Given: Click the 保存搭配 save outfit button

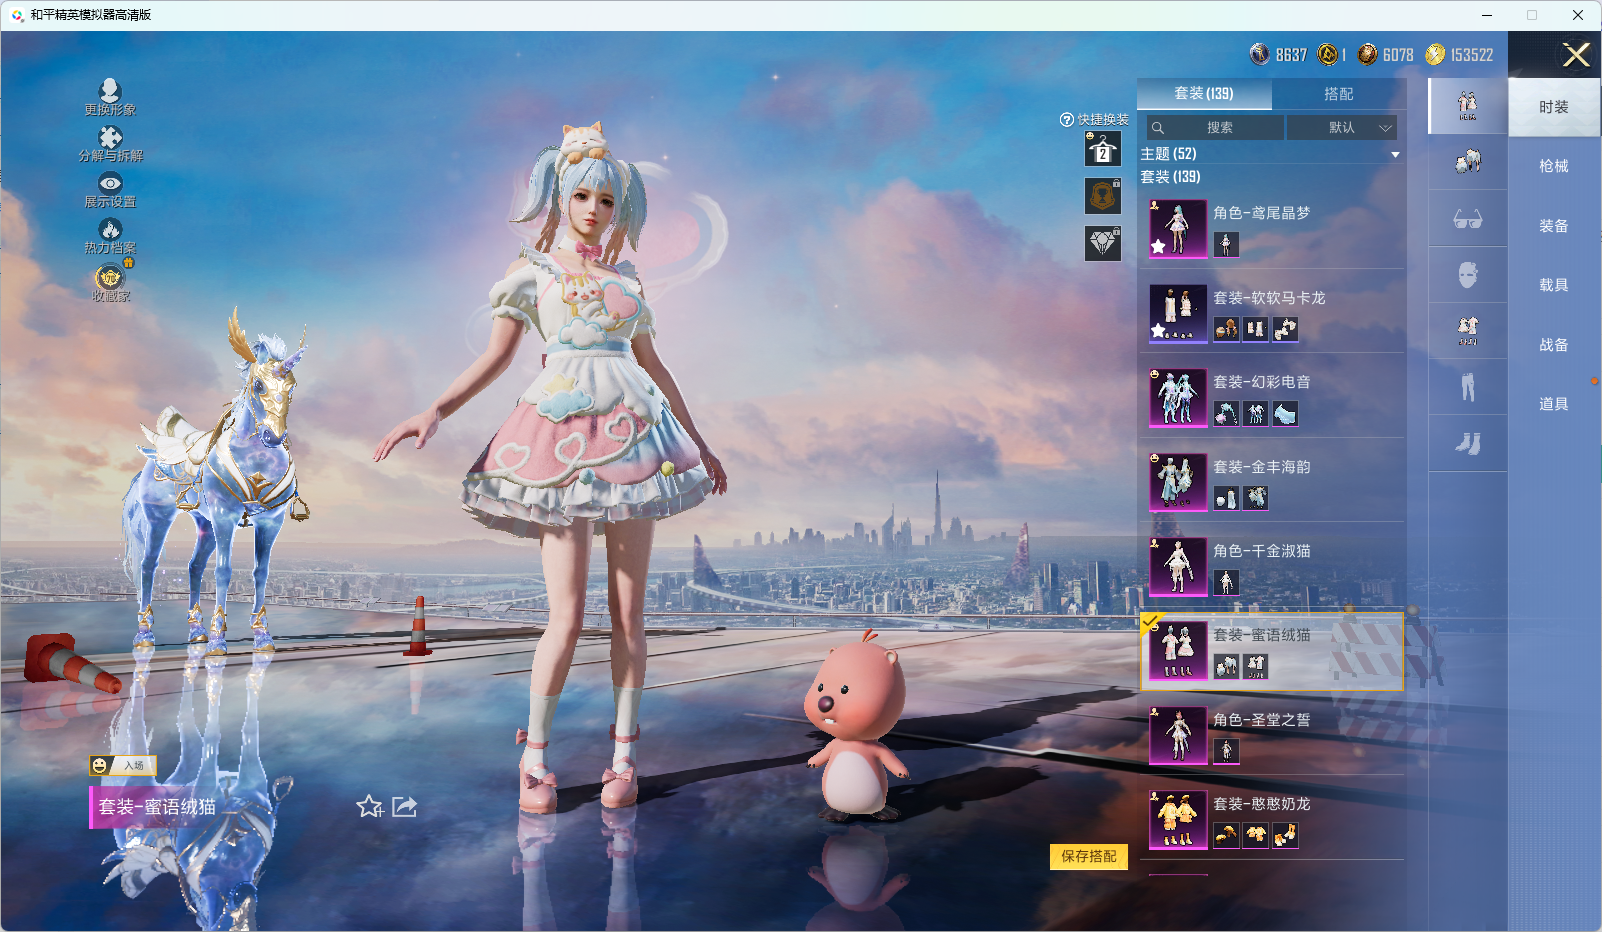Looking at the screenshot, I should 1088,856.
